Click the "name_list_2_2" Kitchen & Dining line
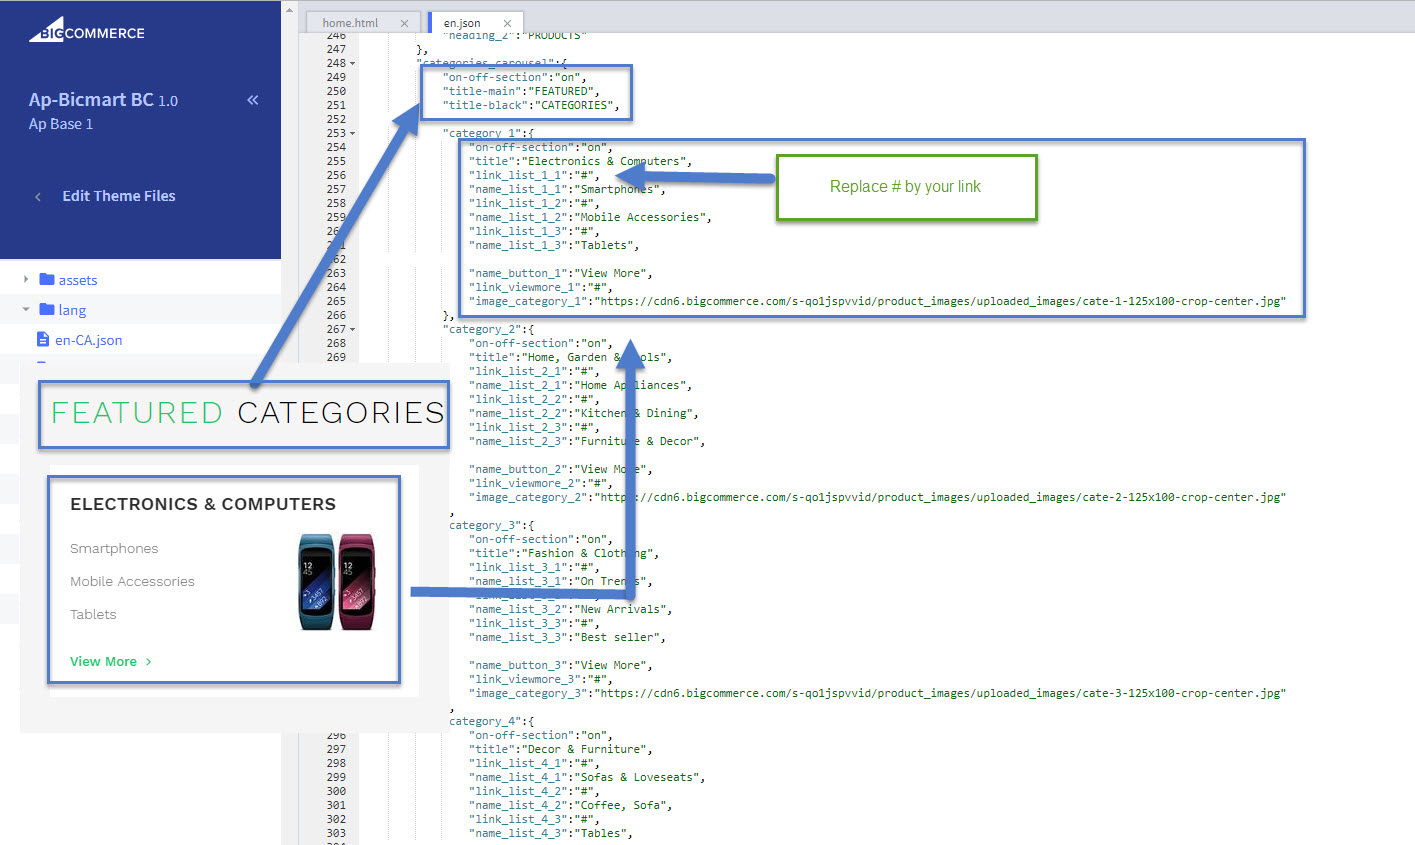The height and width of the screenshot is (845, 1415). point(585,413)
